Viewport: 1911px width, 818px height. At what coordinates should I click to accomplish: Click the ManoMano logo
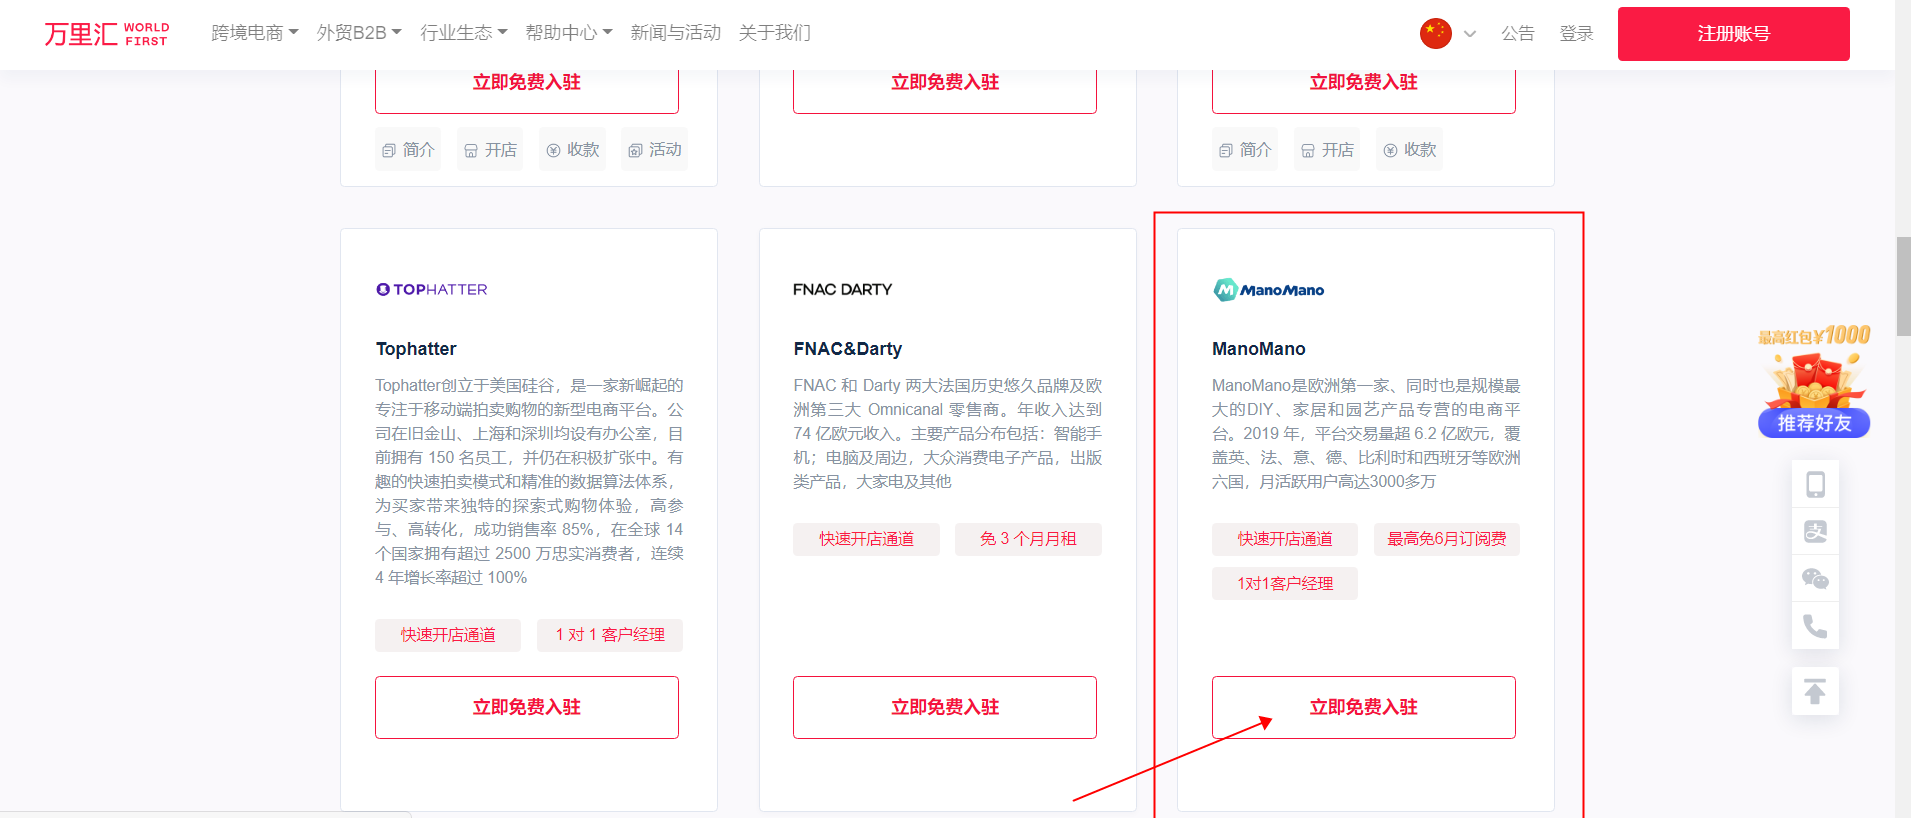tap(1269, 290)
